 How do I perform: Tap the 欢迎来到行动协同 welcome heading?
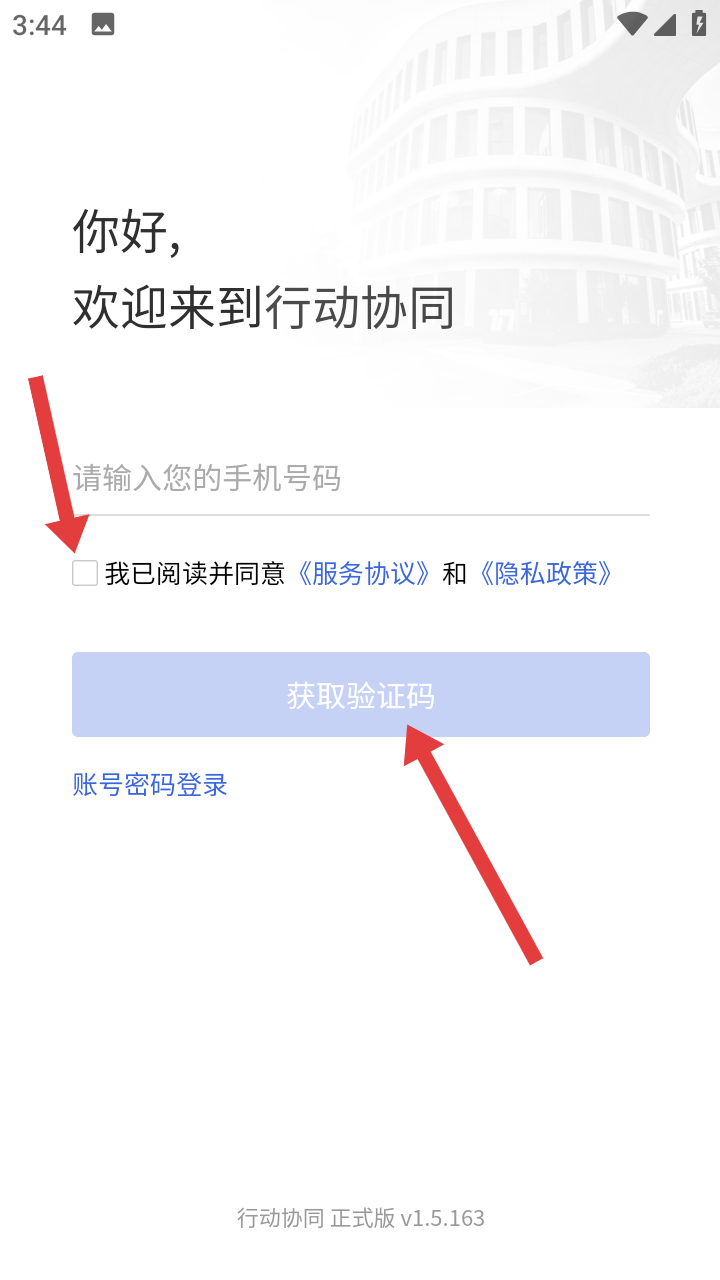[x=264, y=307]
